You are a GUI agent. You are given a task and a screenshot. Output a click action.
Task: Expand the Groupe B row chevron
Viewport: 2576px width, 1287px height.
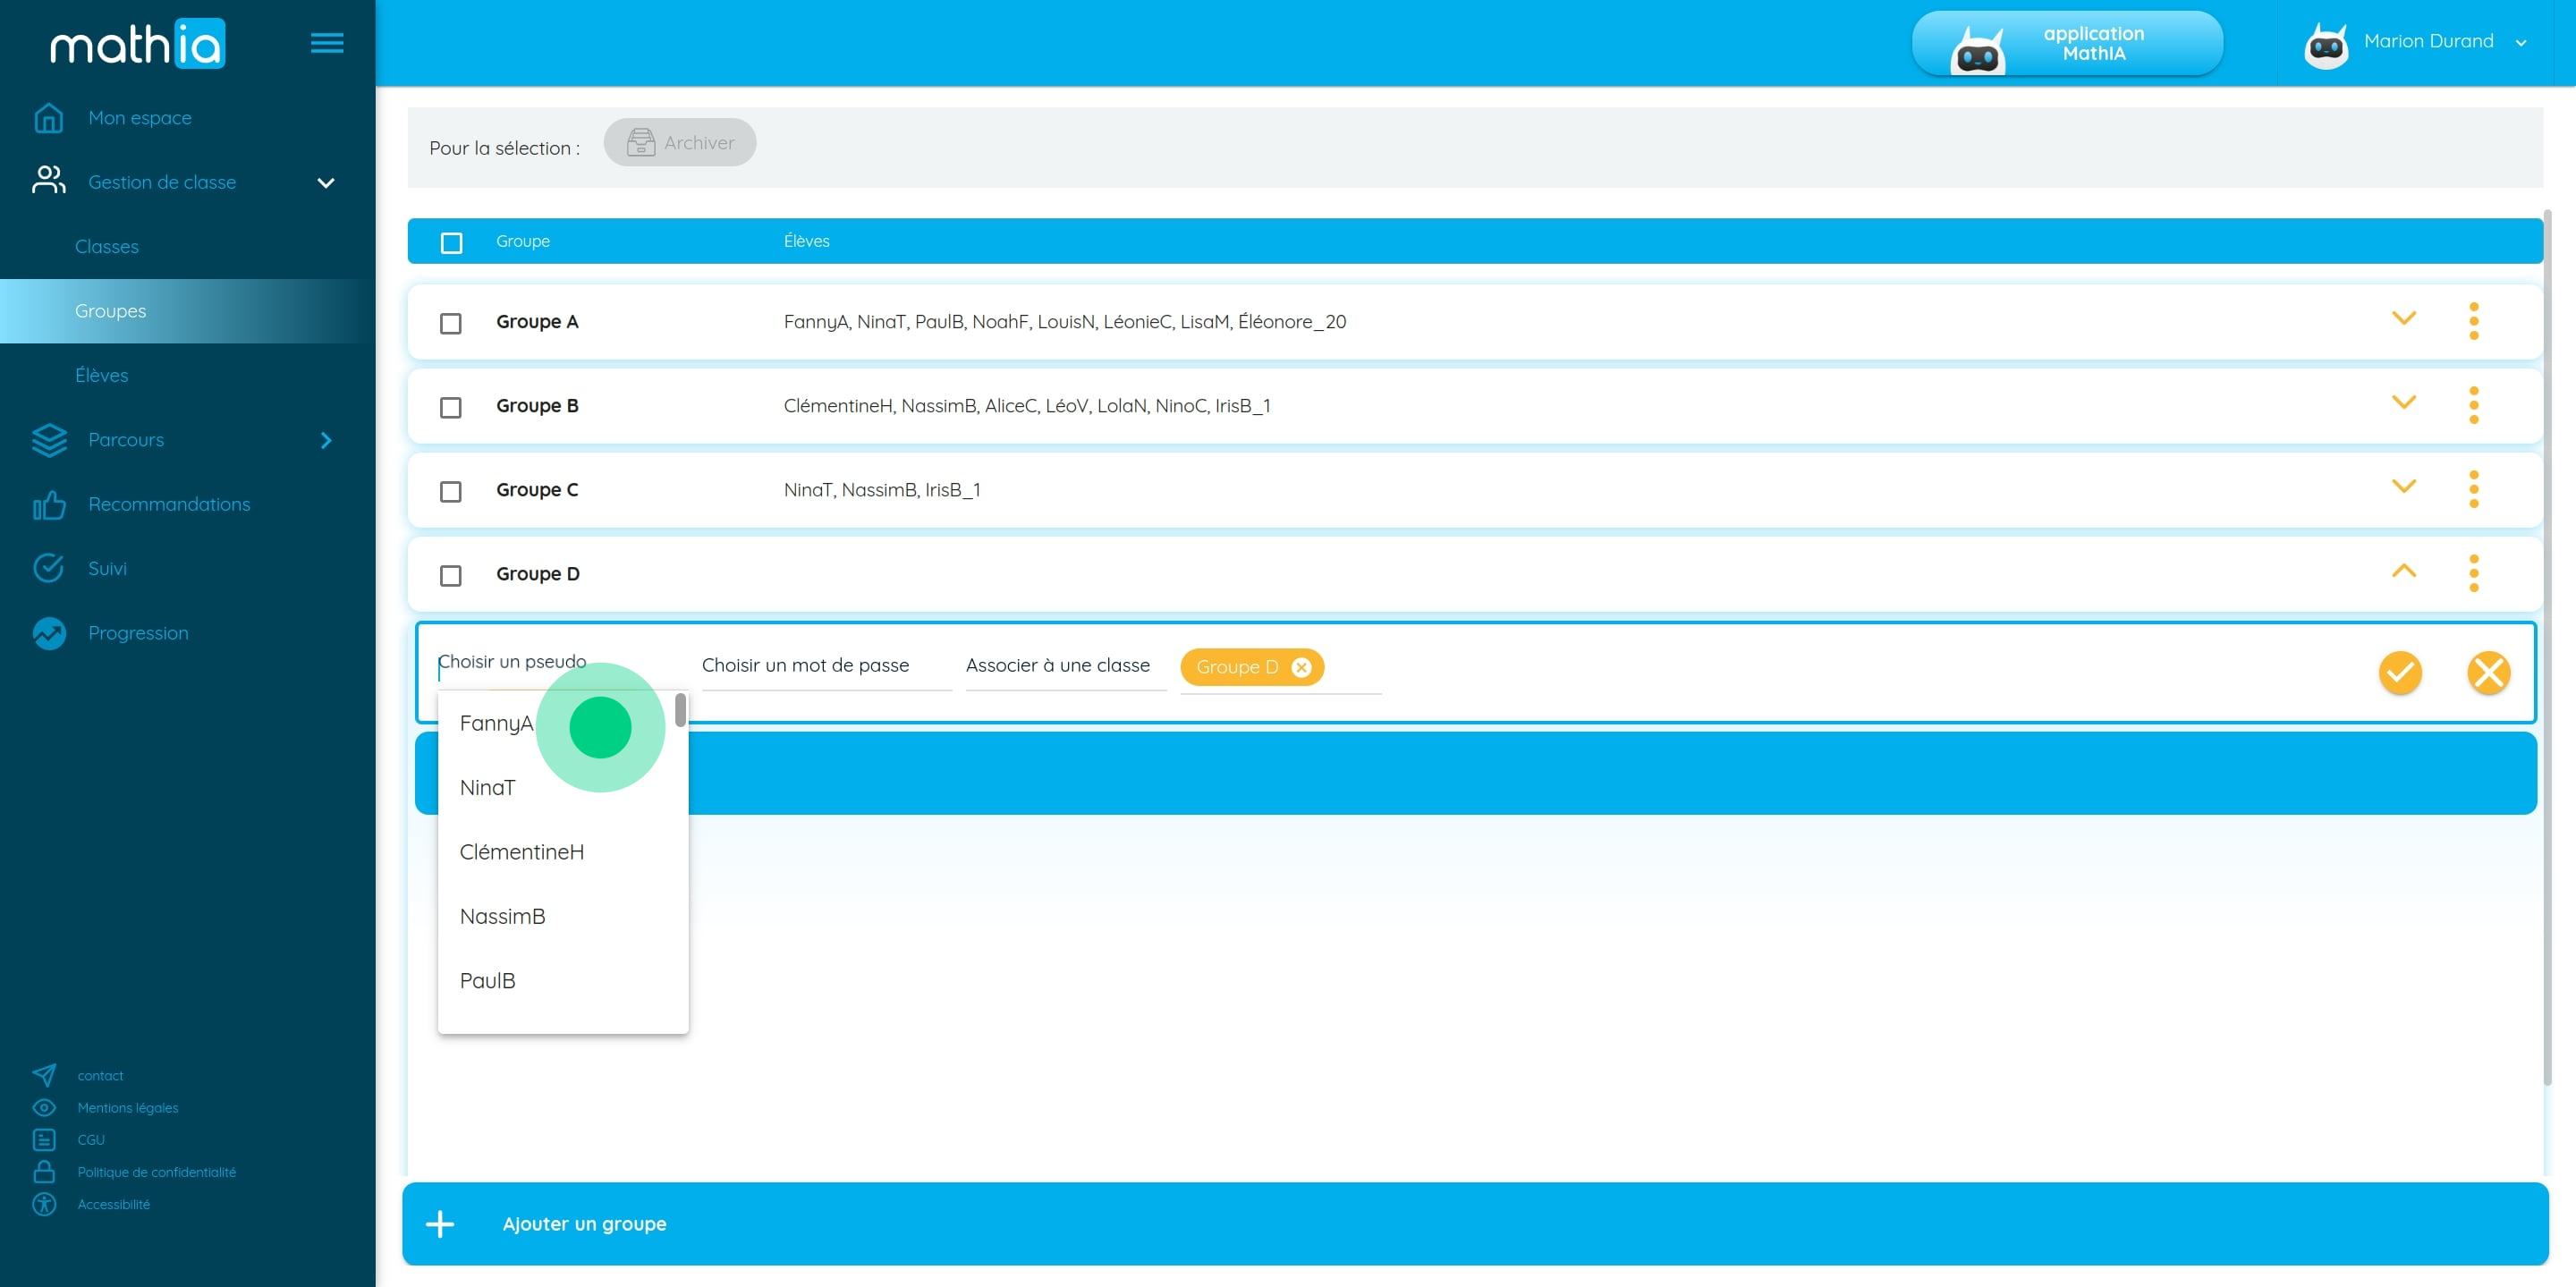[x=2403, y=403]
